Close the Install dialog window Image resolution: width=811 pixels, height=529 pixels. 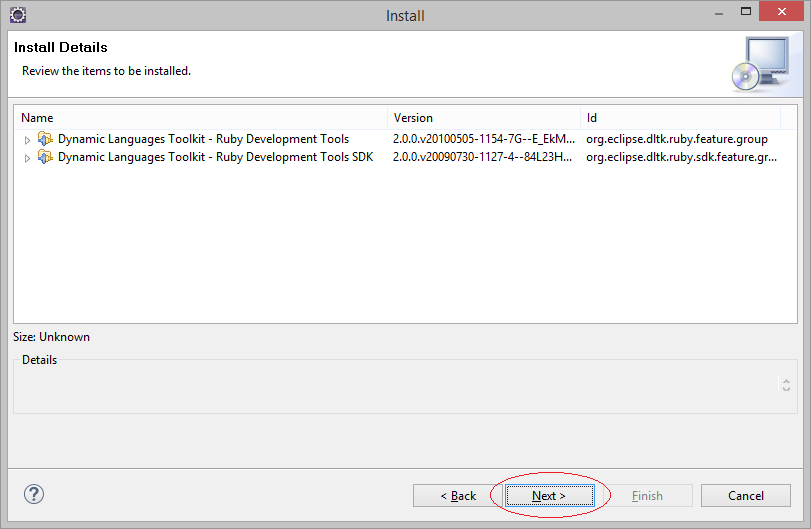point(781,11)
